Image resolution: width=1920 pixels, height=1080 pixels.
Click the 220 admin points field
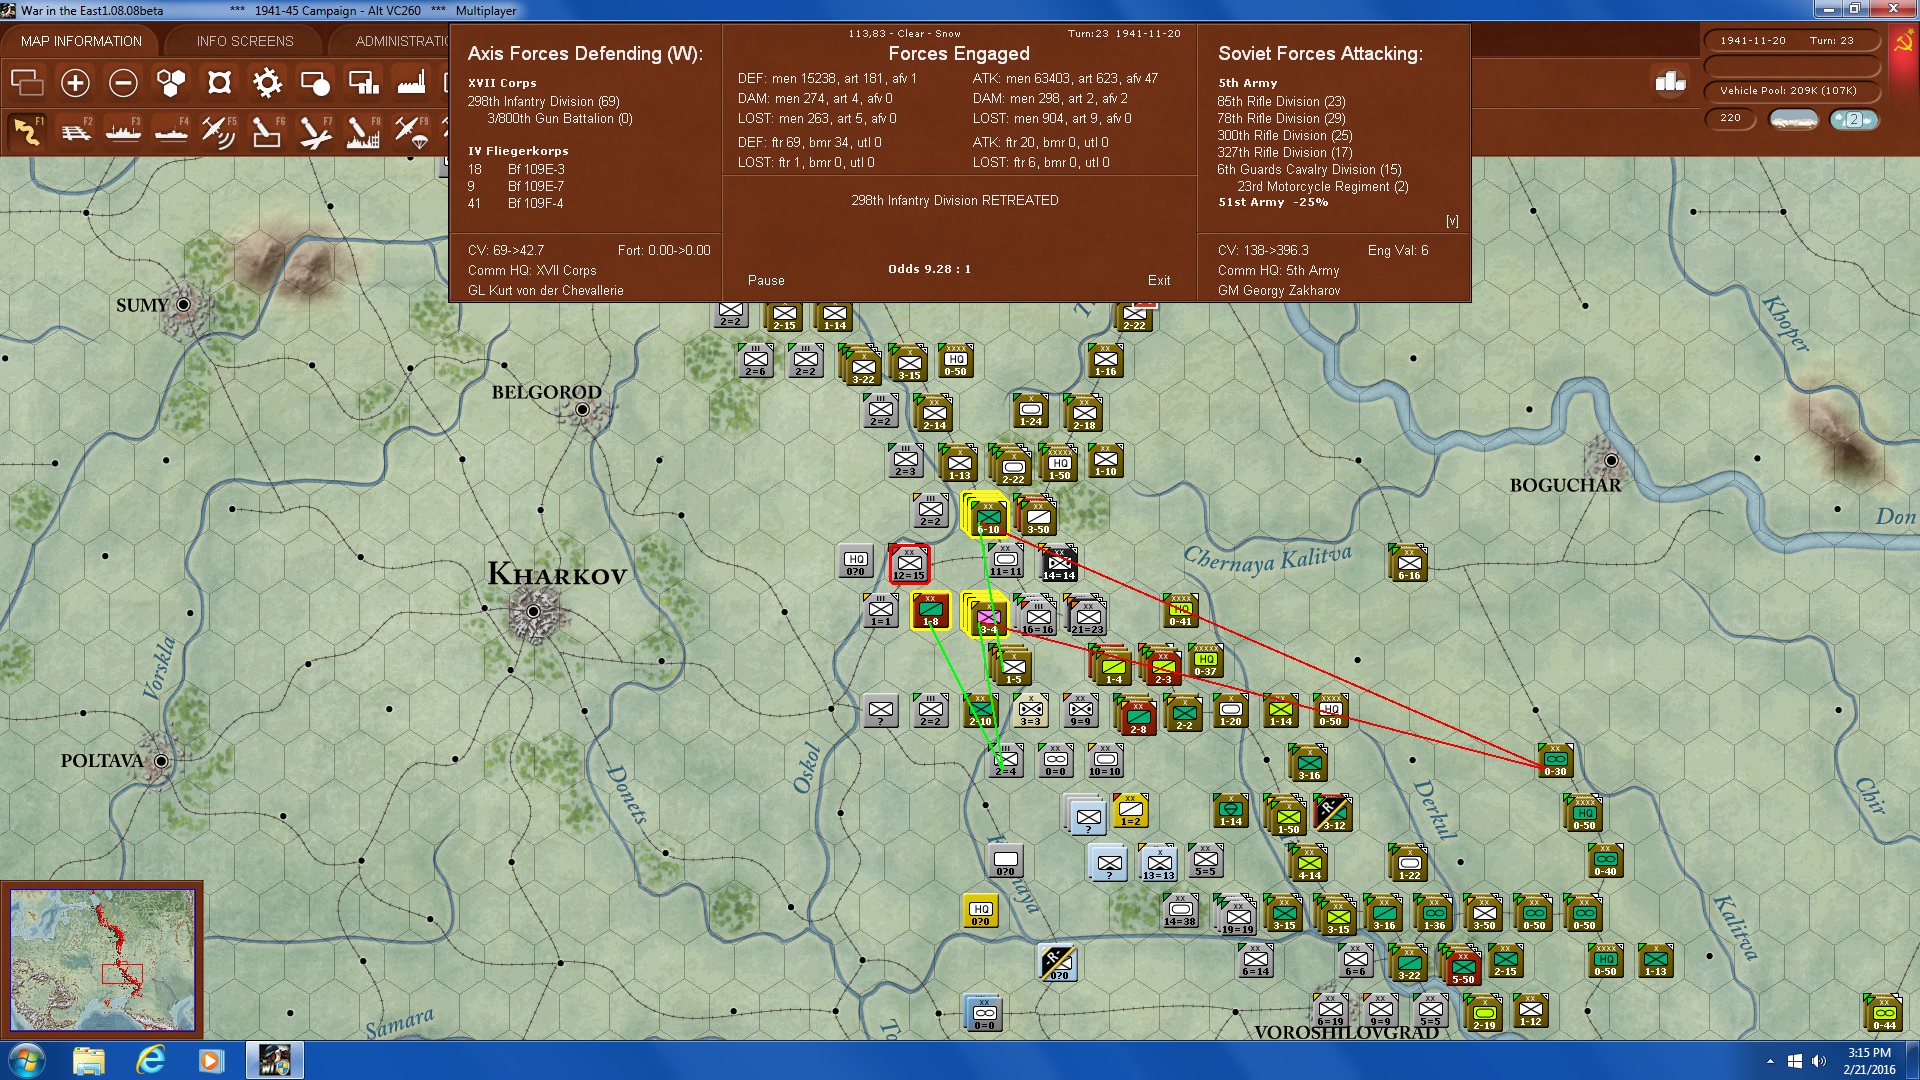click(1730, 119)
